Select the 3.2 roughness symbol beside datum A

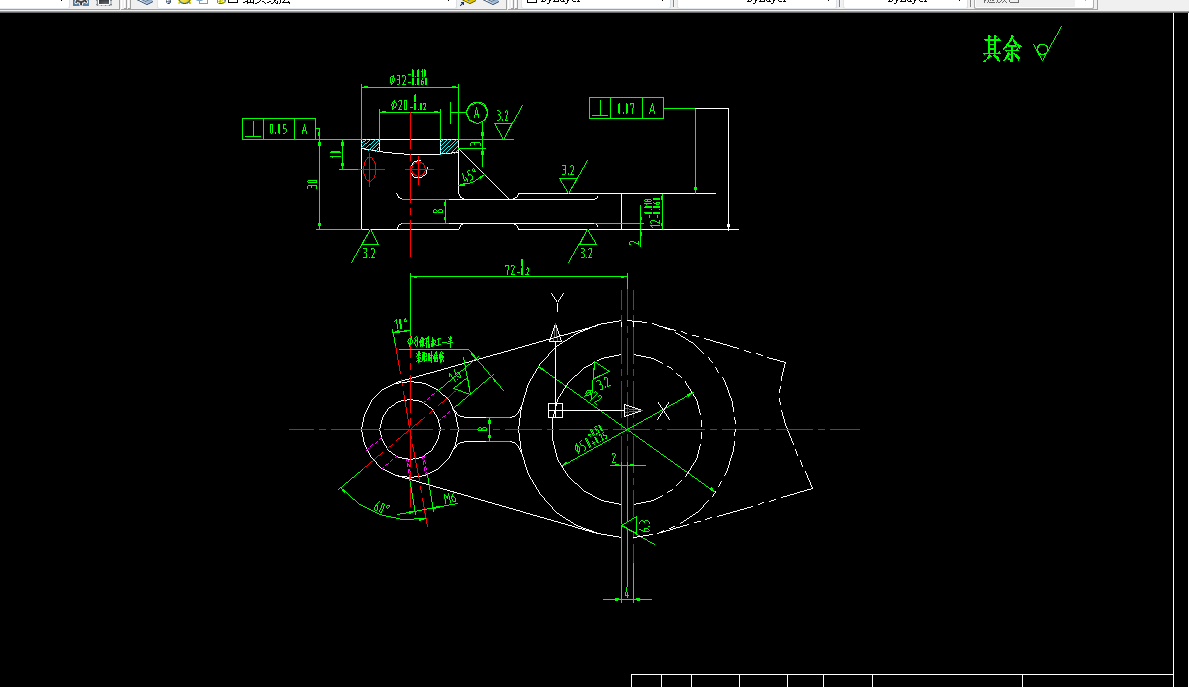pos(507,121)
